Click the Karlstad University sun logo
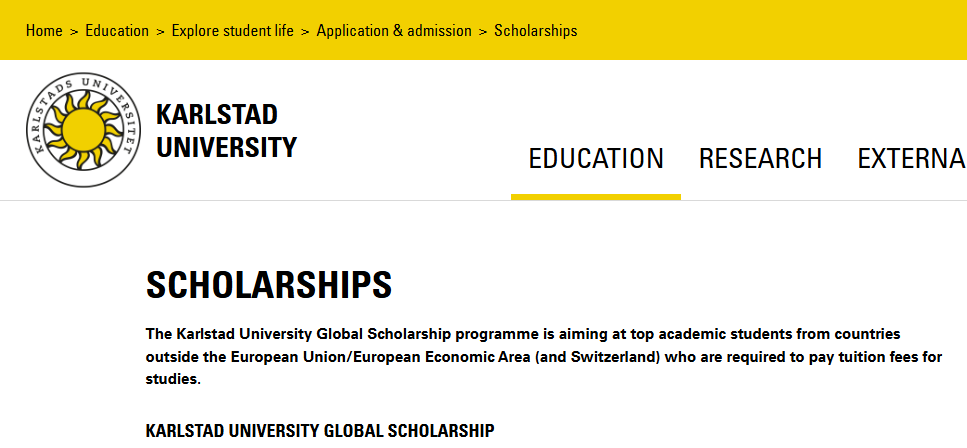This screenshot has height=448, width=967. click(x=78, y=130)
